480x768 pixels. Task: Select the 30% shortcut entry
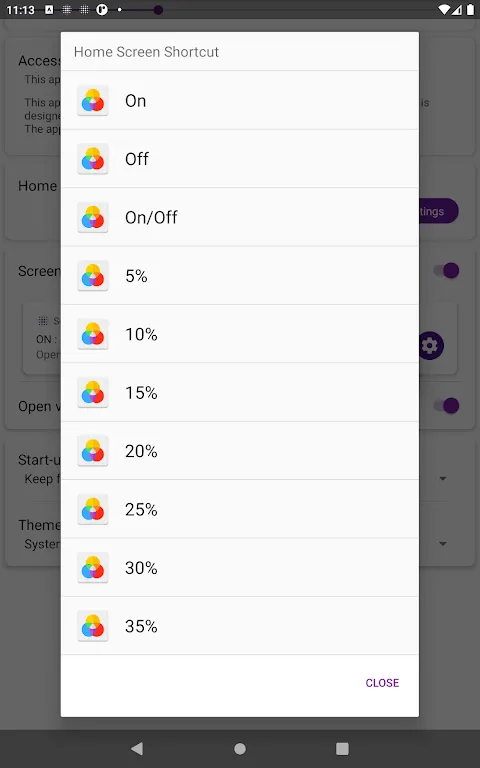(240, 568)
